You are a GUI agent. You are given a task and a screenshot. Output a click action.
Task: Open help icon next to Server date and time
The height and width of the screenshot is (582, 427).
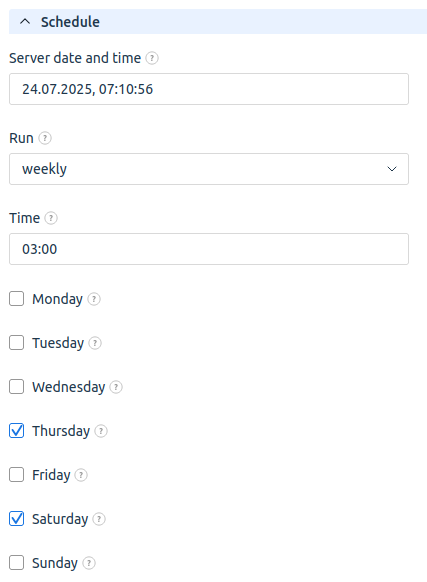(152, 58)
